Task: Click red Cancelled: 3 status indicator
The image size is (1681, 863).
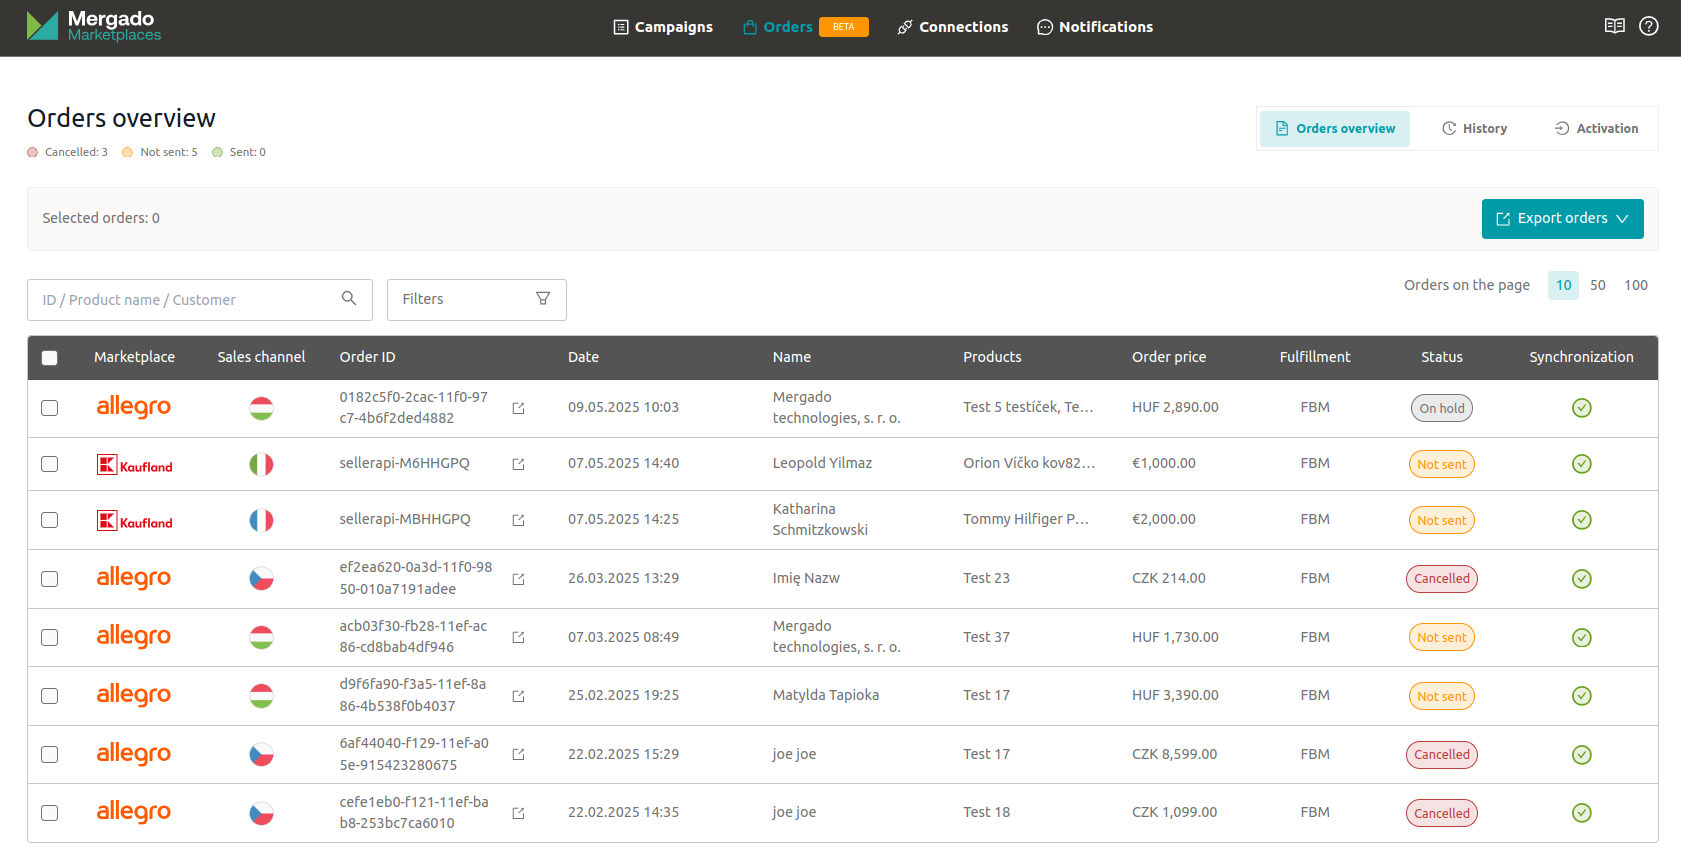Action: (x=68, y=152)
